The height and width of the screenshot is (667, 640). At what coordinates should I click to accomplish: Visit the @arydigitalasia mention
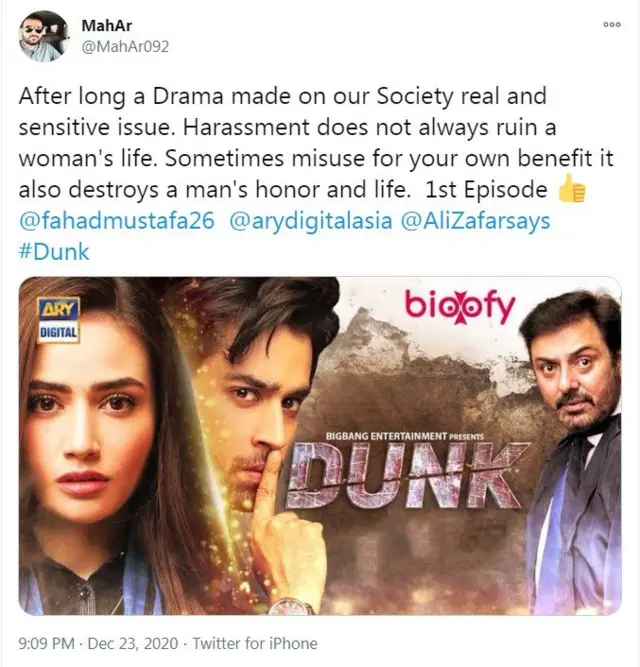pos(310,221)
